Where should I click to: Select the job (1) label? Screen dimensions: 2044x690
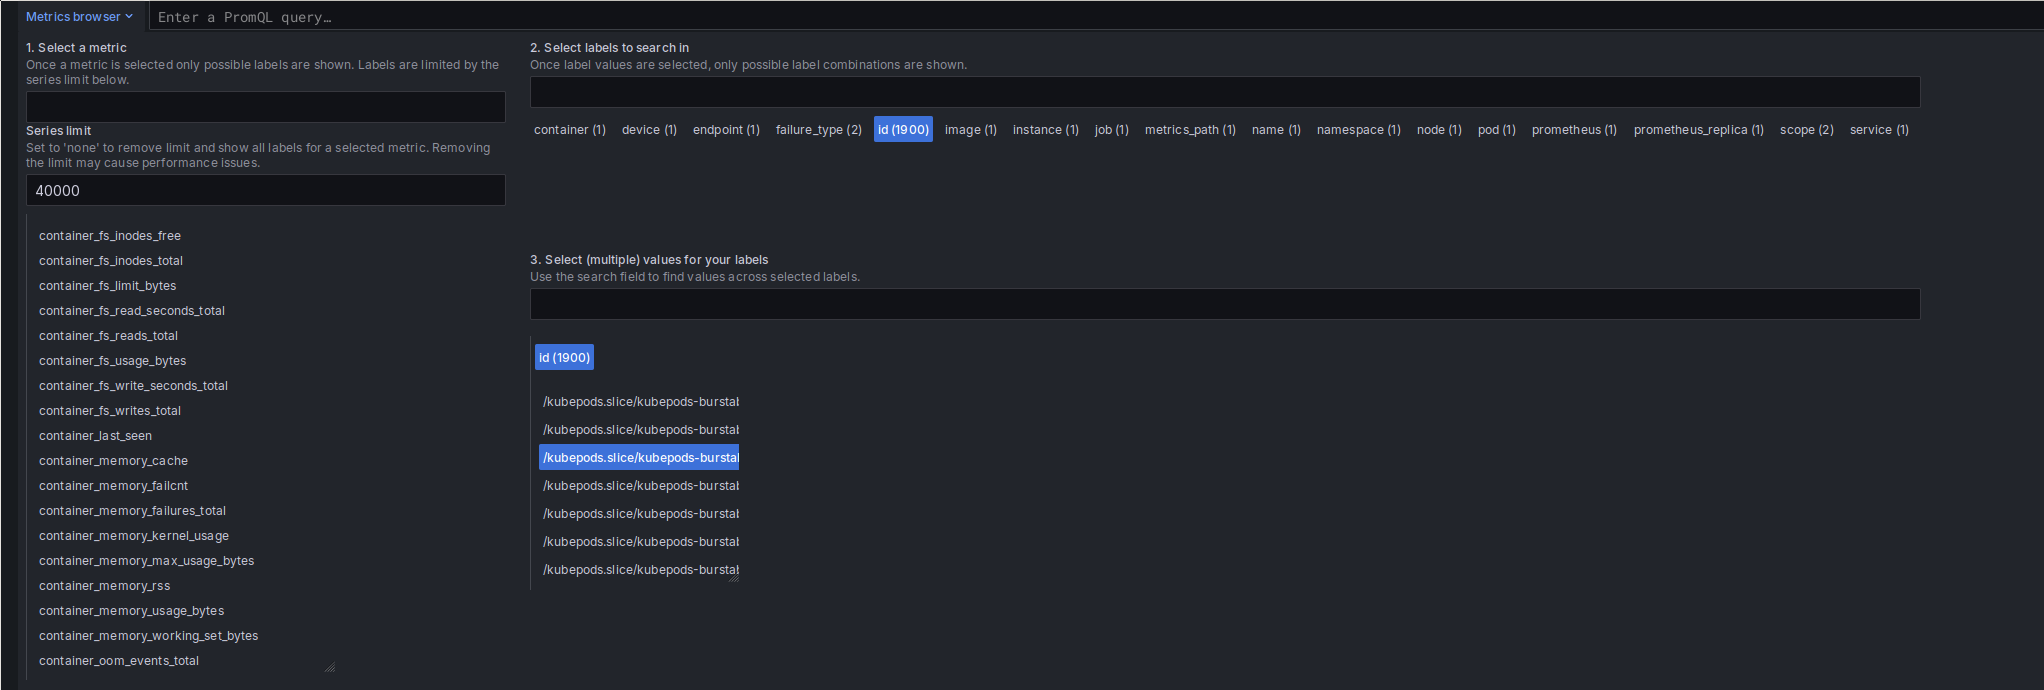[1111, 130]
